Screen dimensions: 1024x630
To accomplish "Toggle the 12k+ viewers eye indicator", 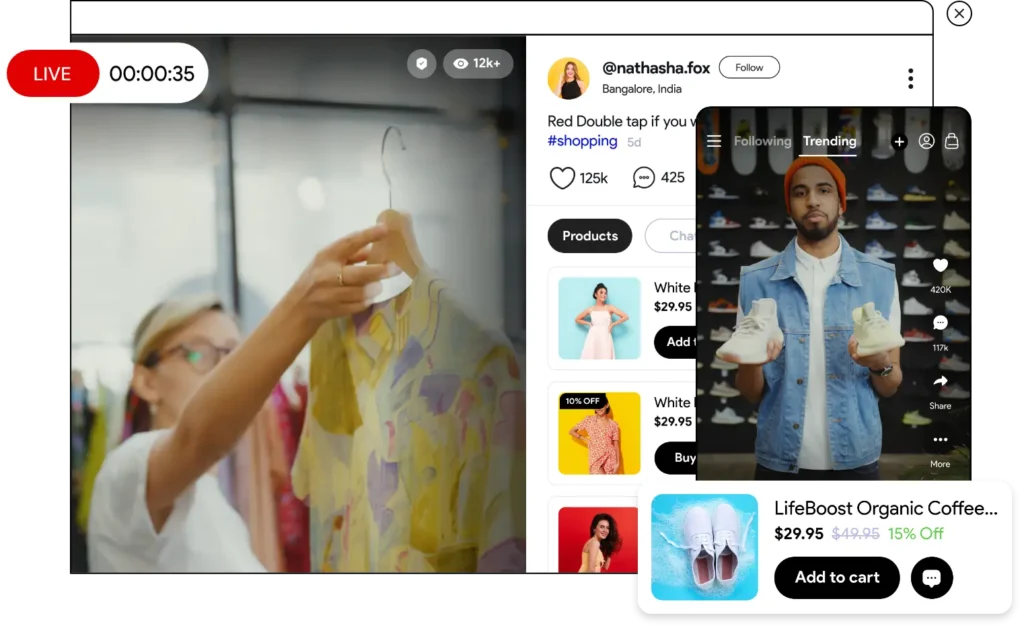I will point(477,64).
